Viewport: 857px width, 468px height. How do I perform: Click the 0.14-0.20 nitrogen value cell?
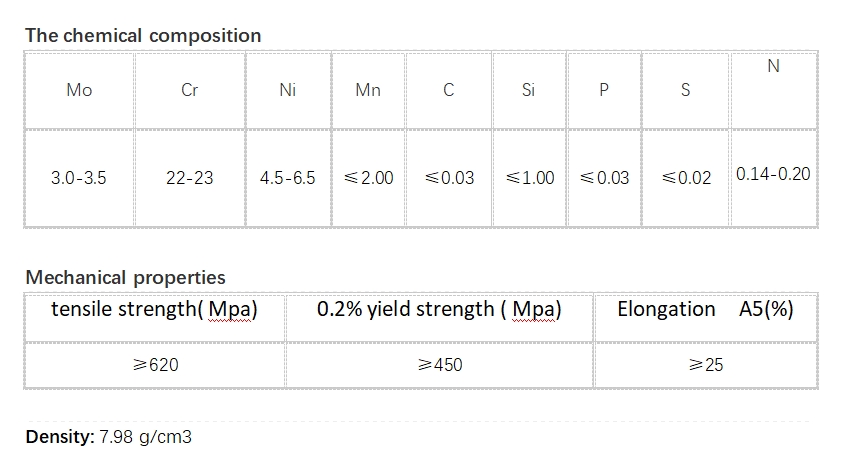[773, 178]
